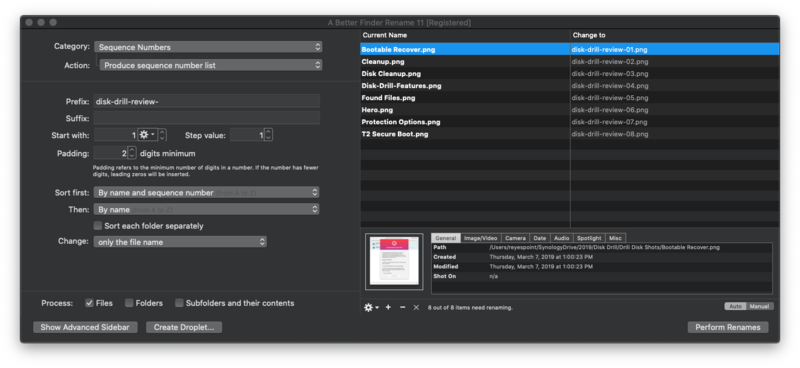Enable the Files process checkbox
The image size is (800, 368).
coord(89,303)
